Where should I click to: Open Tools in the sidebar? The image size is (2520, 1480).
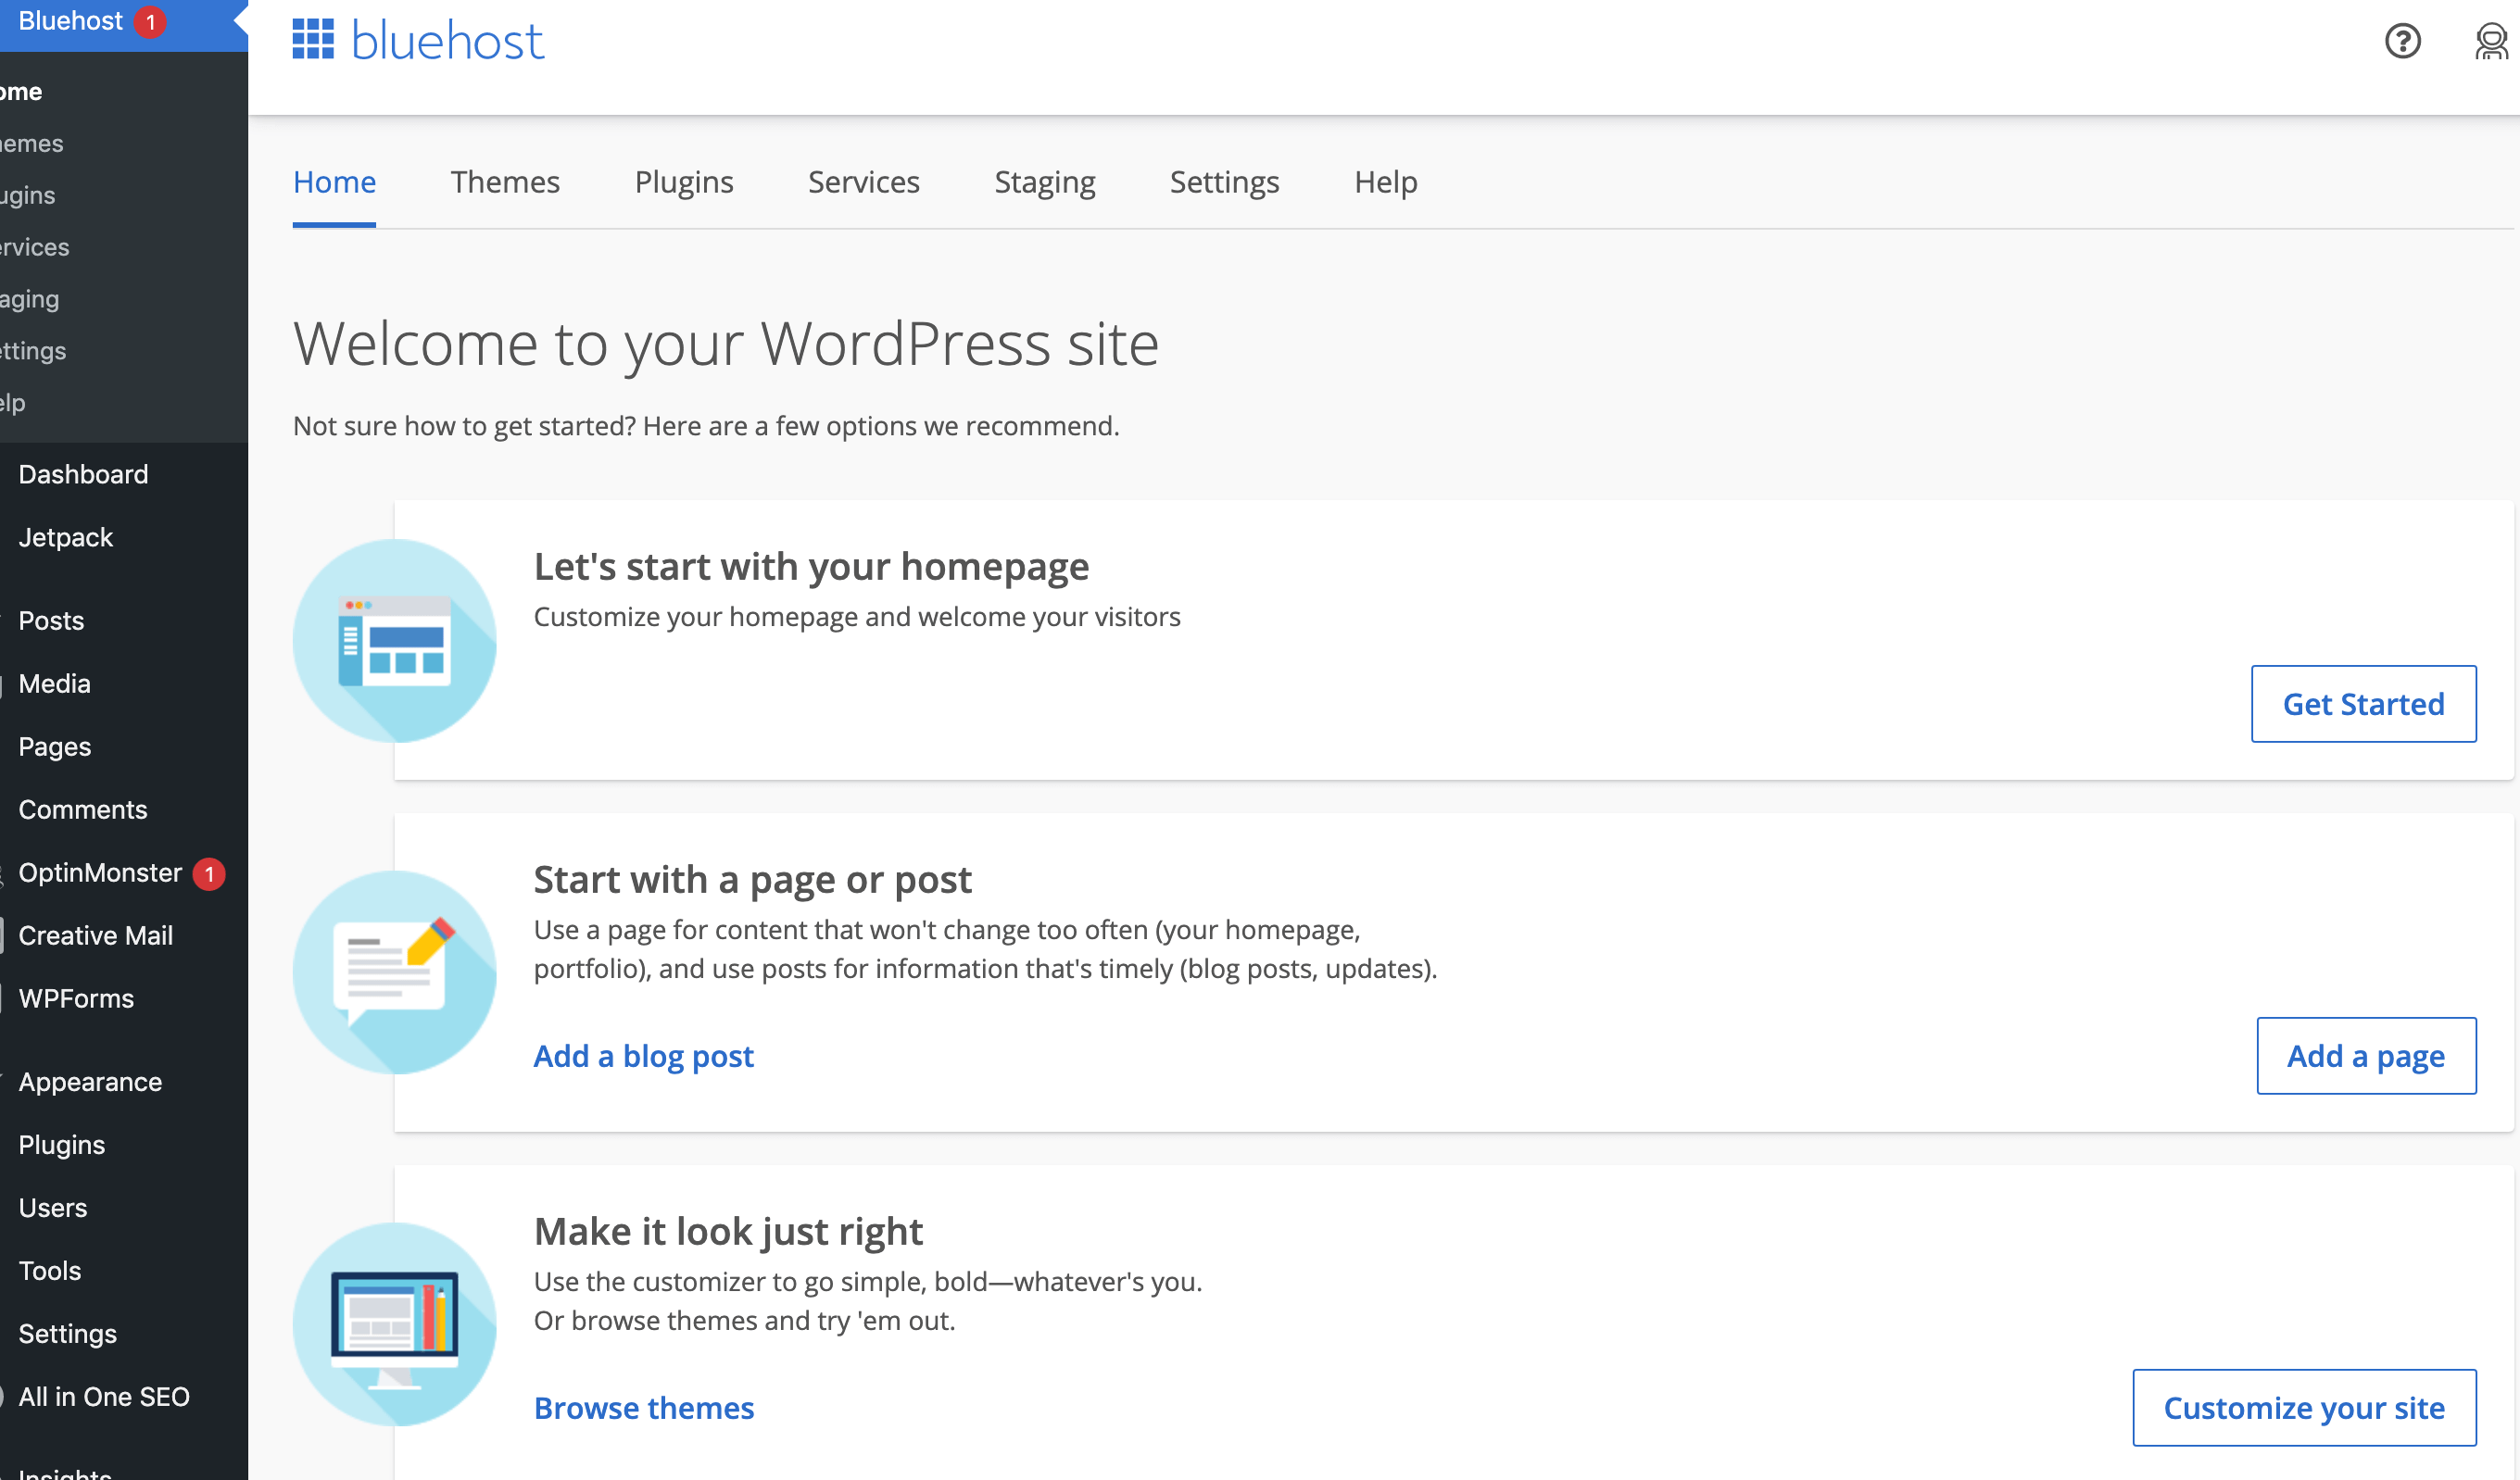tap(50, 1270)
